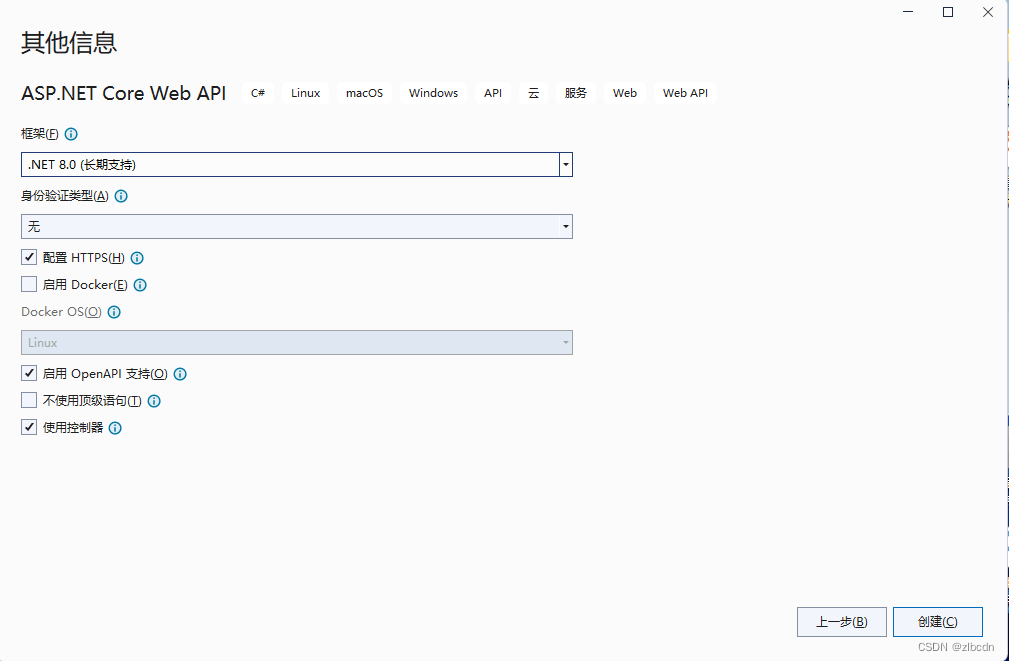Click the 上一步(B) button
Image resolution: width=1009 pixels, height=661 pixels.
842,622
